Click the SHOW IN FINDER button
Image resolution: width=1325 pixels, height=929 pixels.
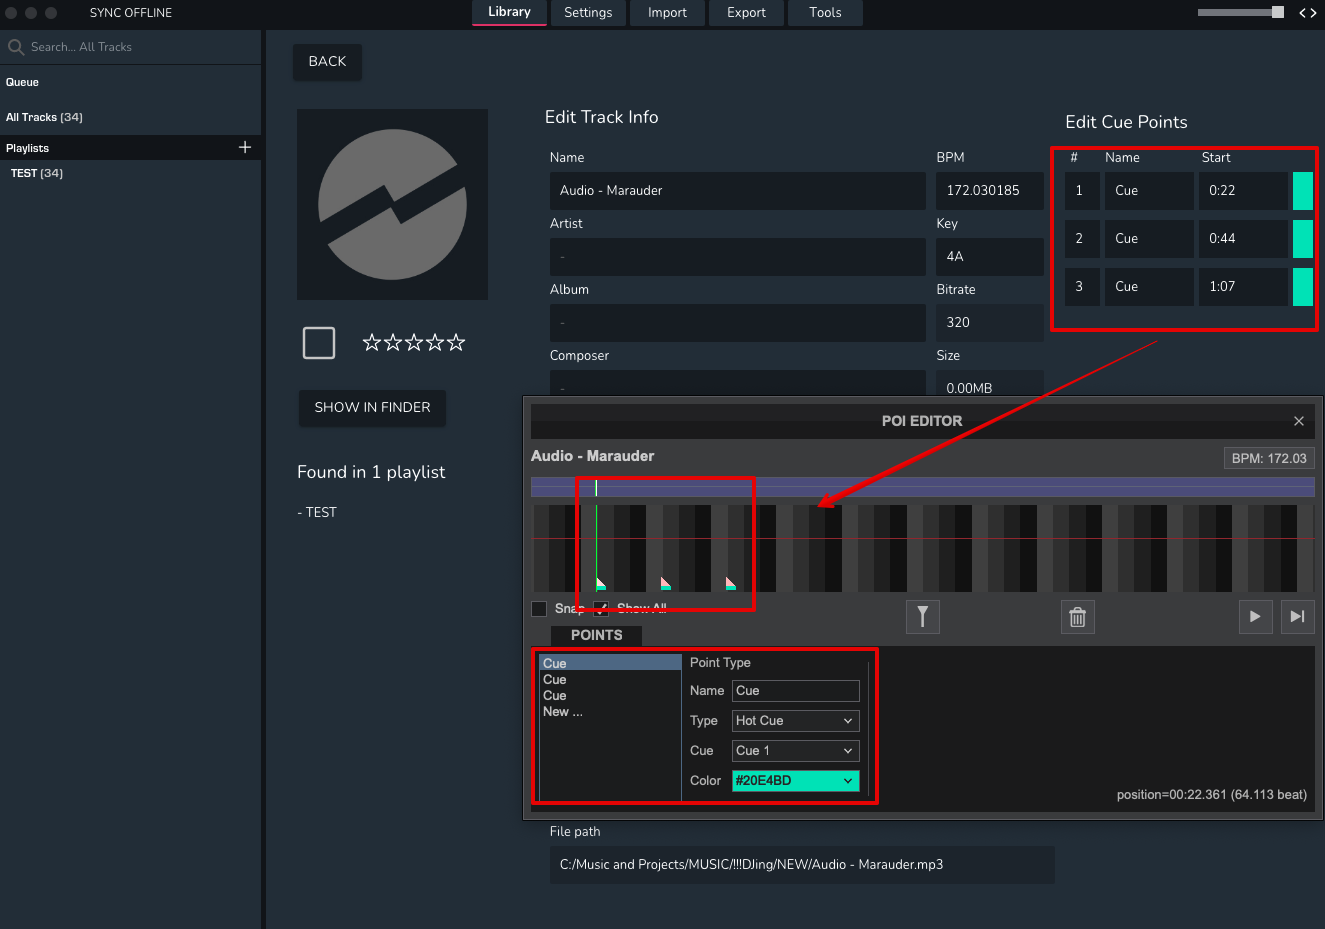(372, 408)
